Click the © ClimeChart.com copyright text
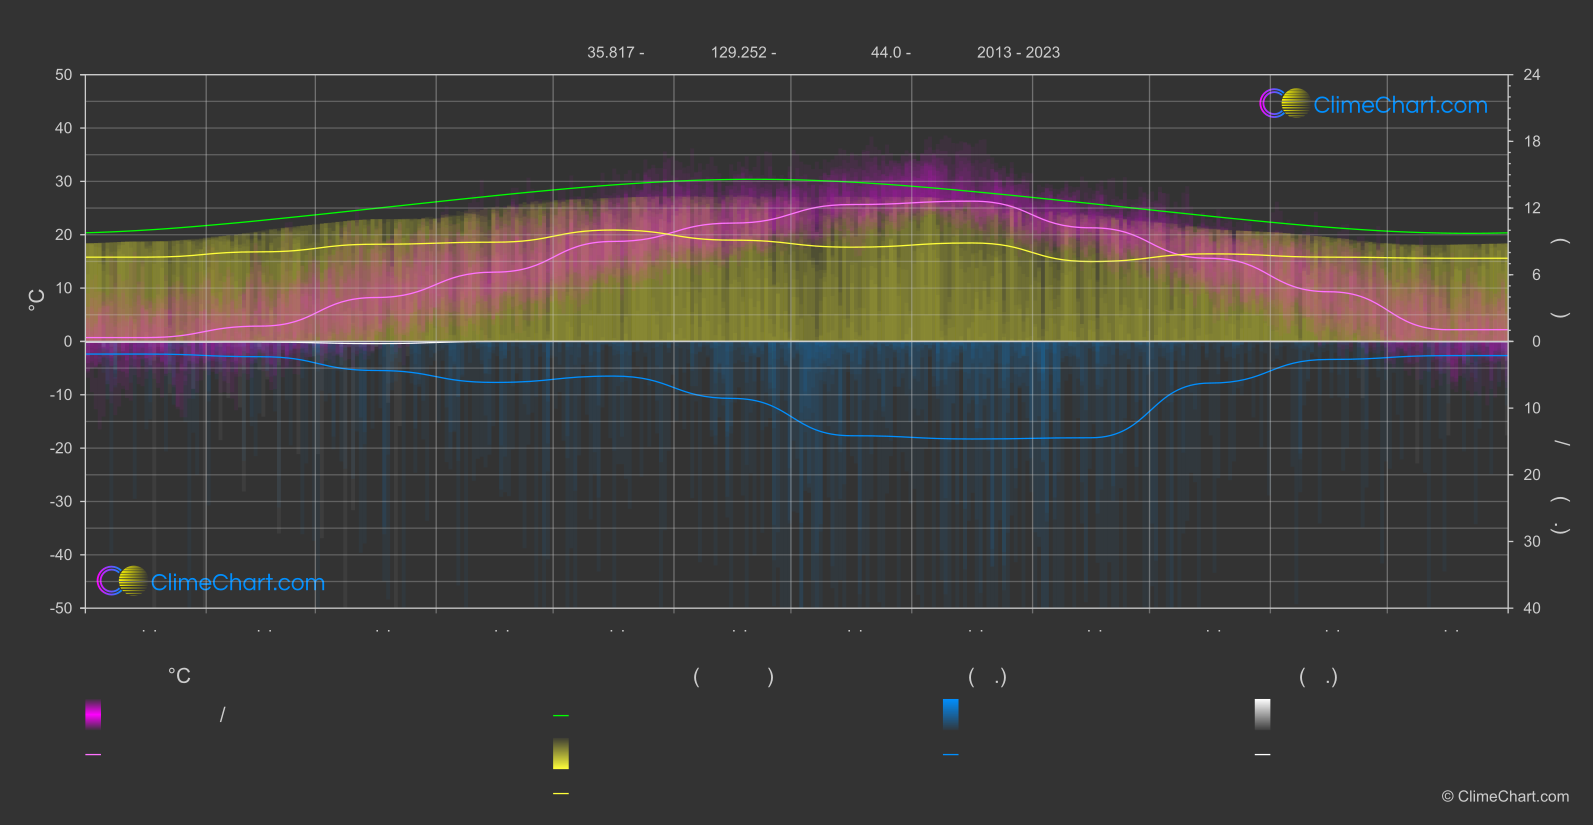This screenshot has width=1593, height=825. (x=1505, y=797)
